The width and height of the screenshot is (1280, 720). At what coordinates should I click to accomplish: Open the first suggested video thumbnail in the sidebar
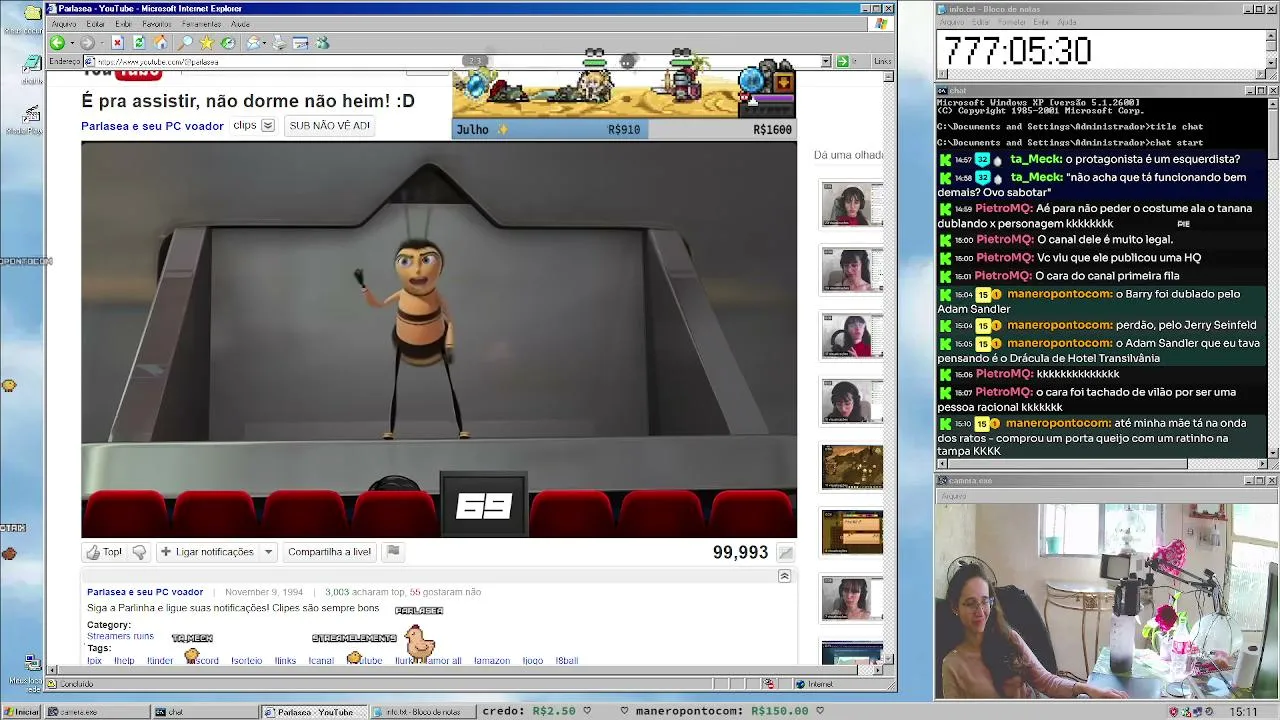852,204
